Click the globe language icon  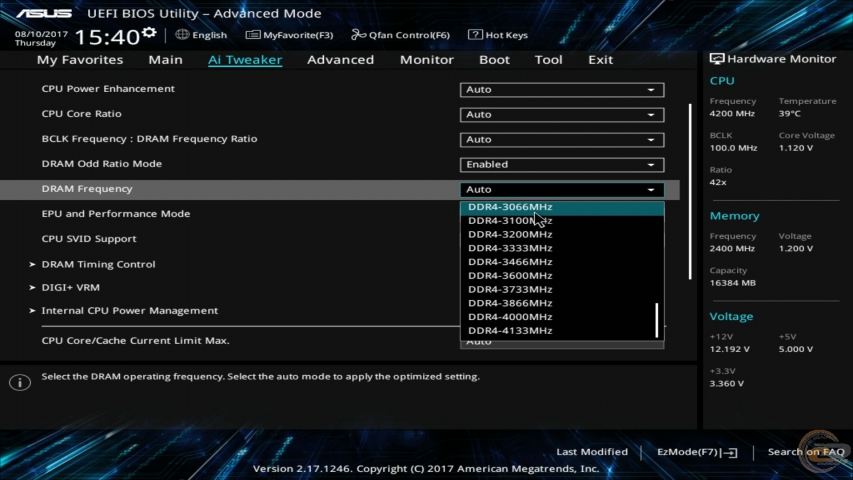click(x=182, y=34)
